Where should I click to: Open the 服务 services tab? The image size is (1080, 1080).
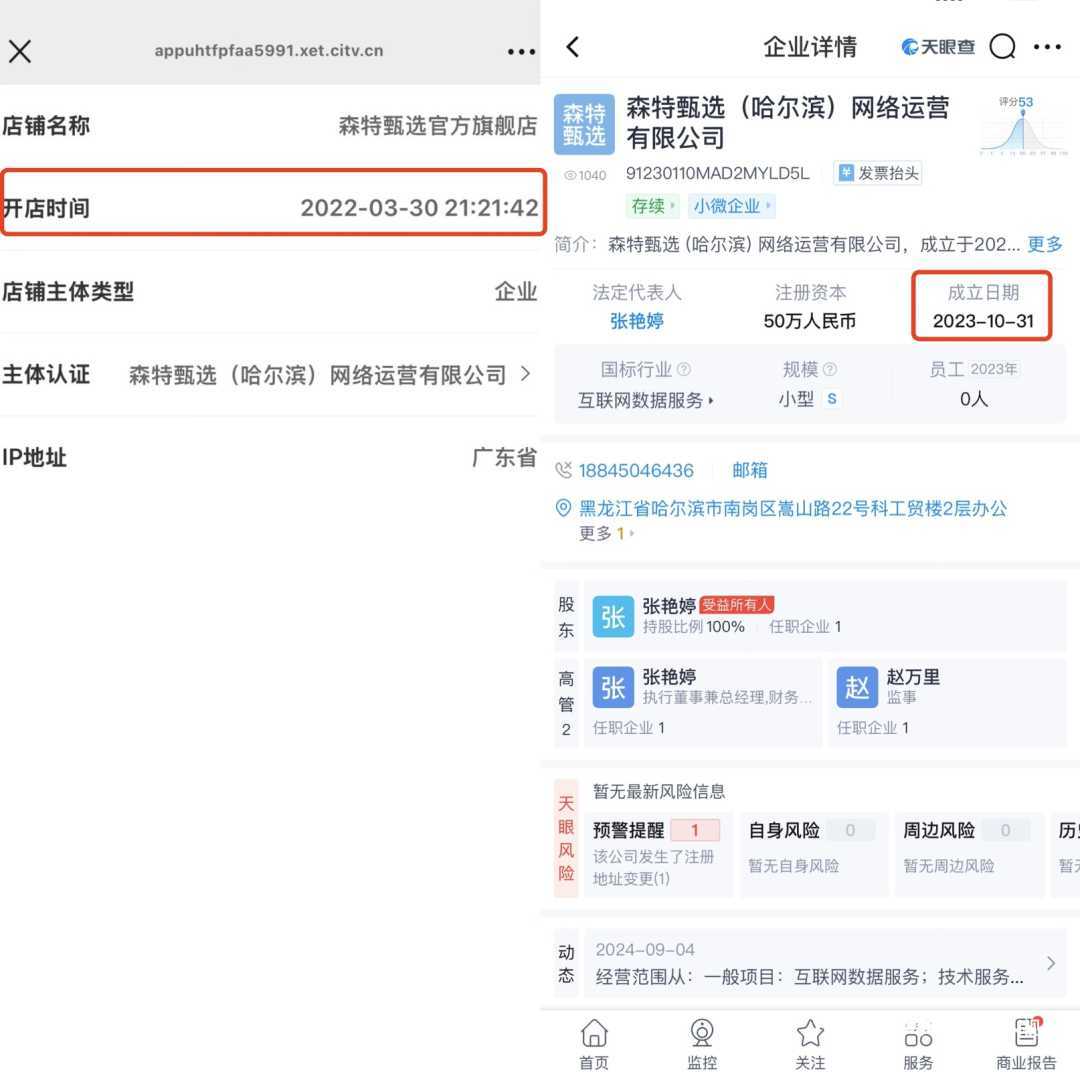click(x=918, y=1044)
